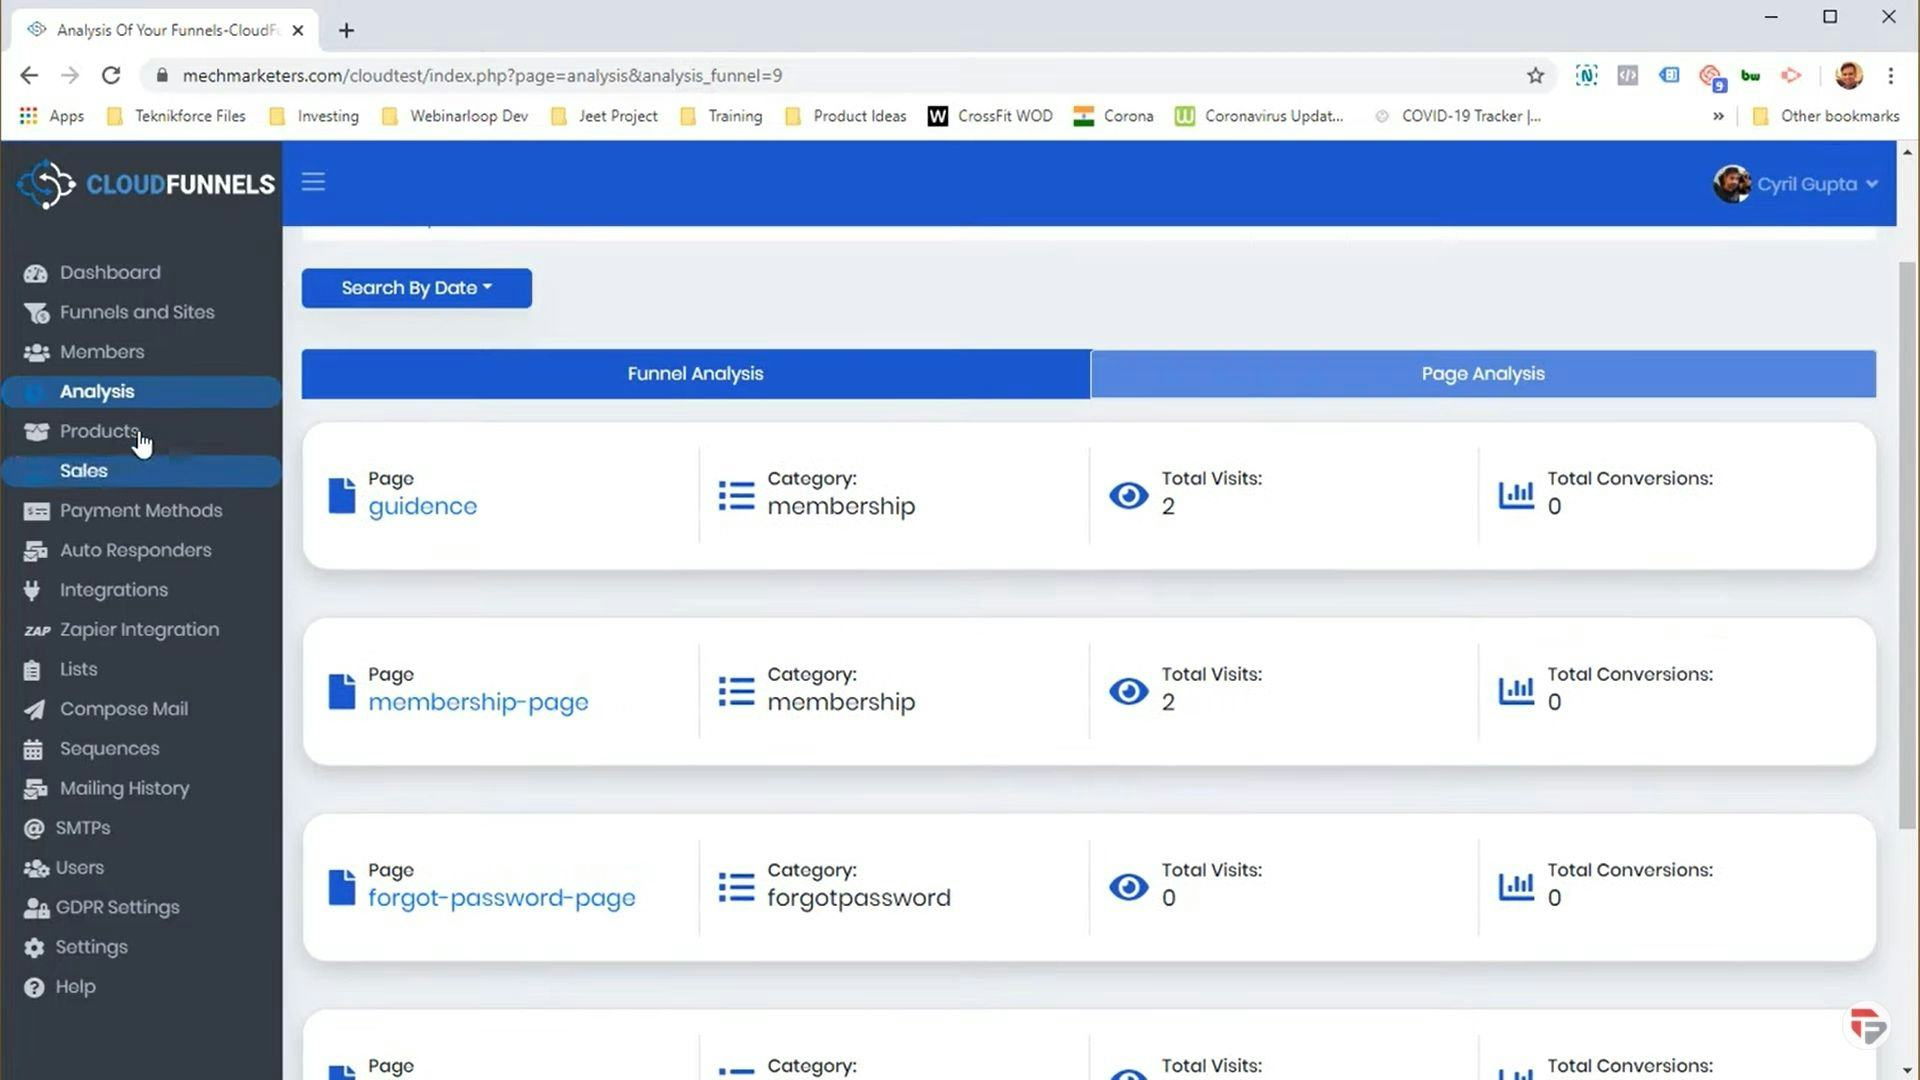The image size is (1920, 1080).
Task: Open Settings gear in sidebar
Action: click(x=35, y=948)
